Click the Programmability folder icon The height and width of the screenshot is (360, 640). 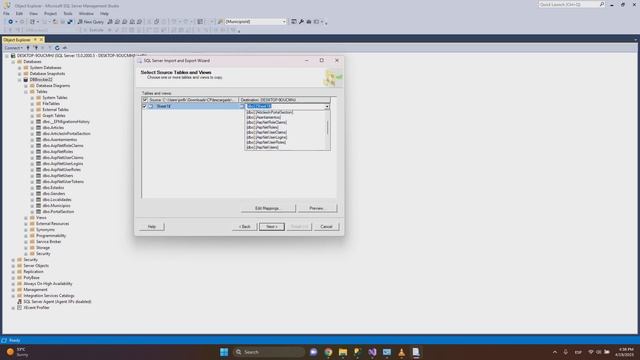point(32,236)
